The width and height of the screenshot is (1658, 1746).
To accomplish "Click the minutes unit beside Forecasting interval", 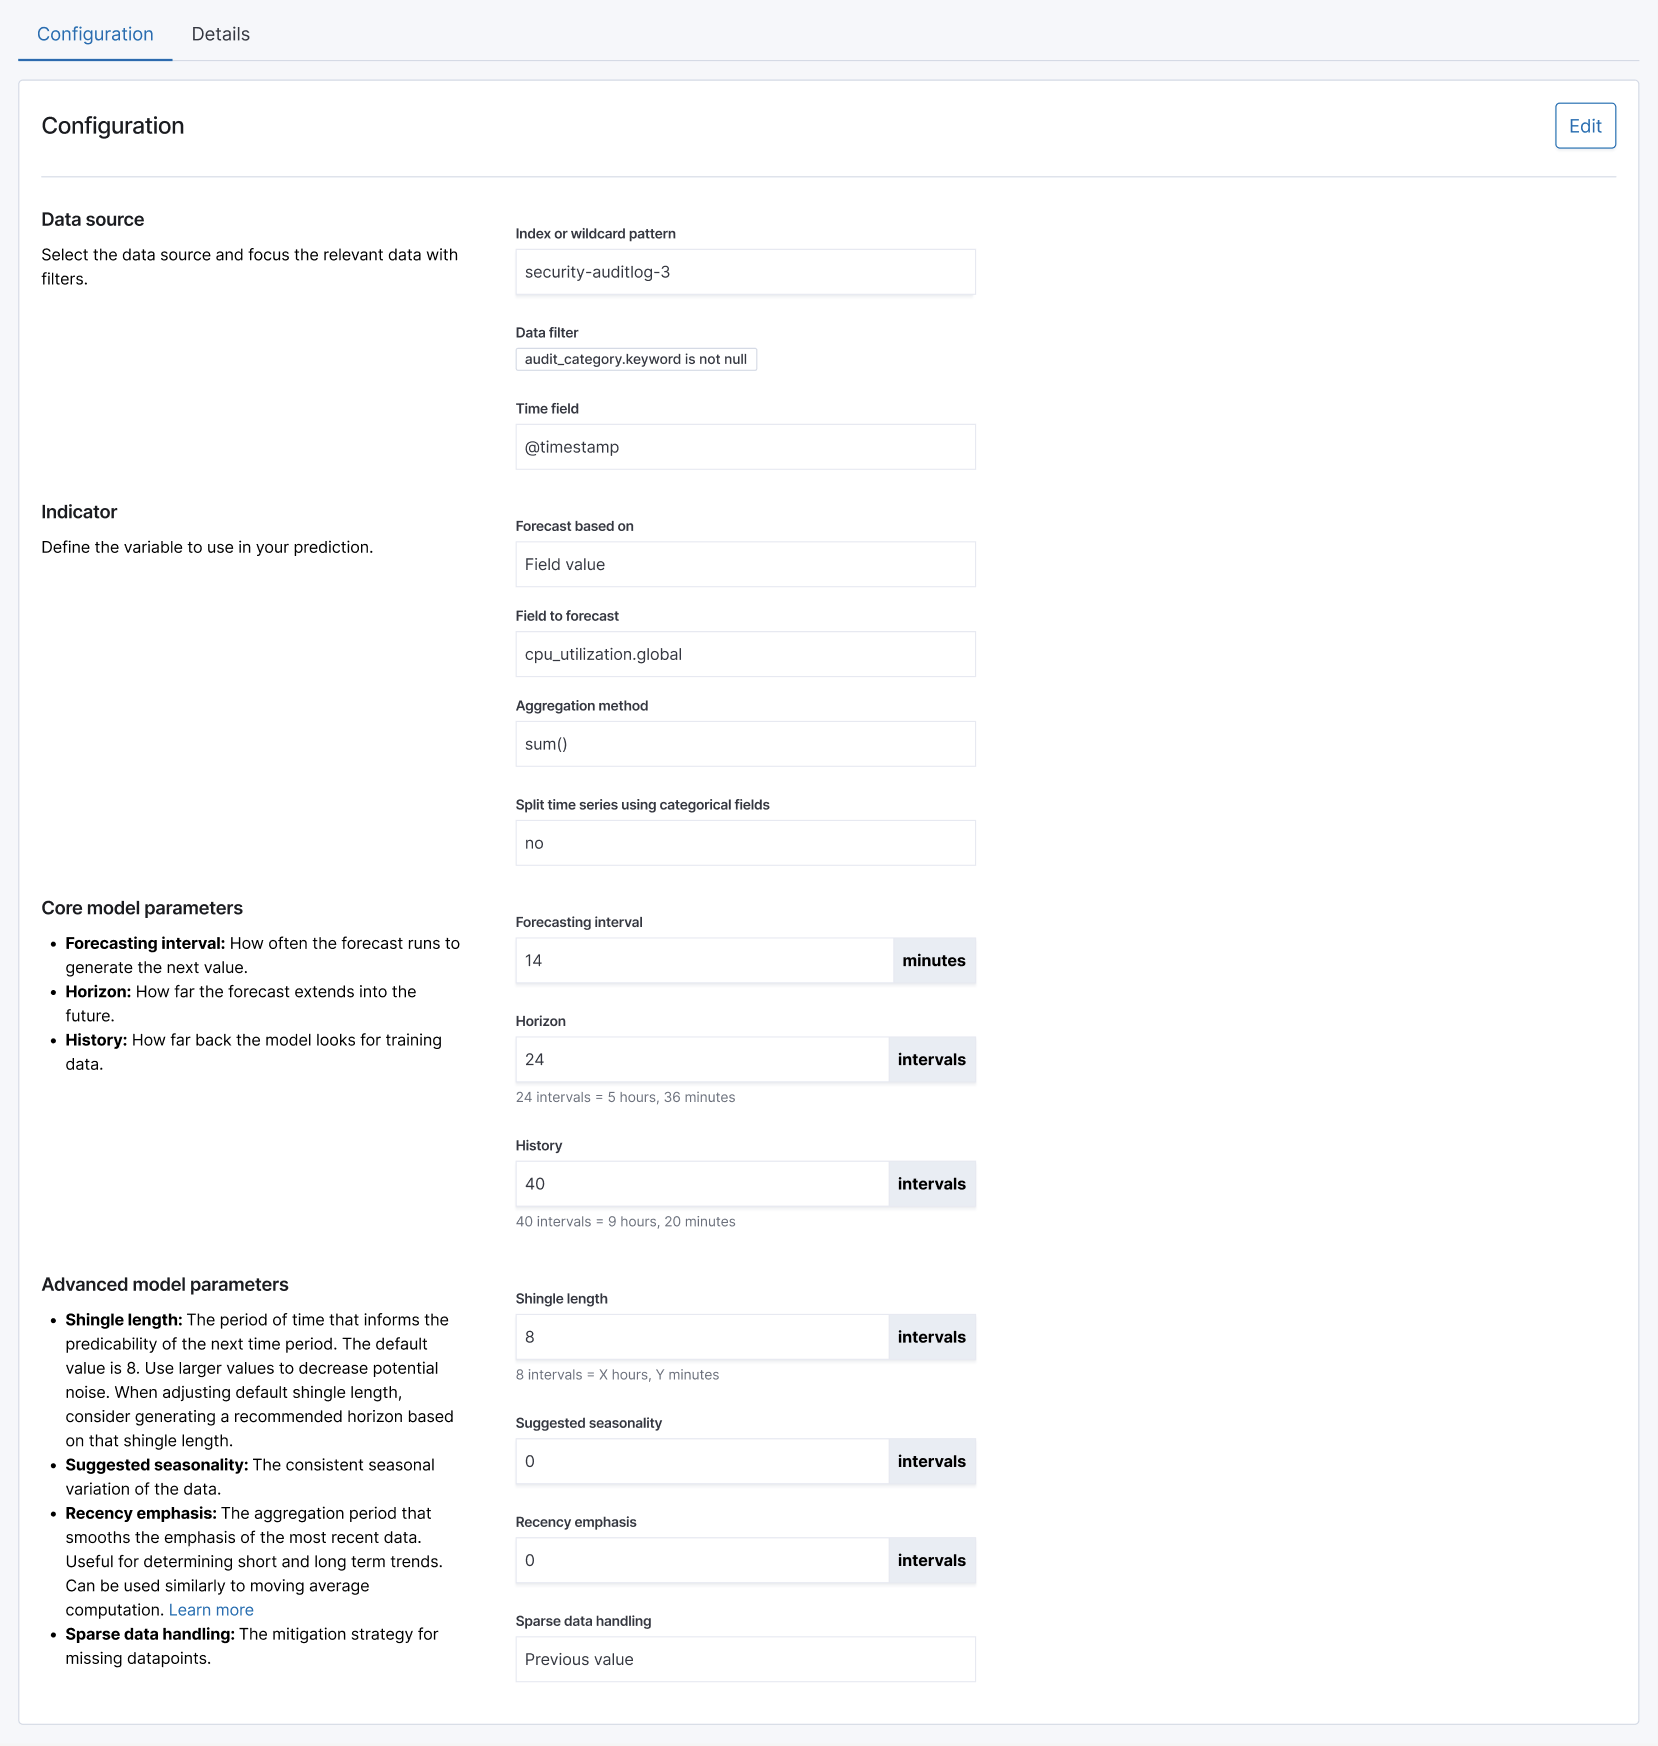I will pyautogui.click(x=933, y=960).
